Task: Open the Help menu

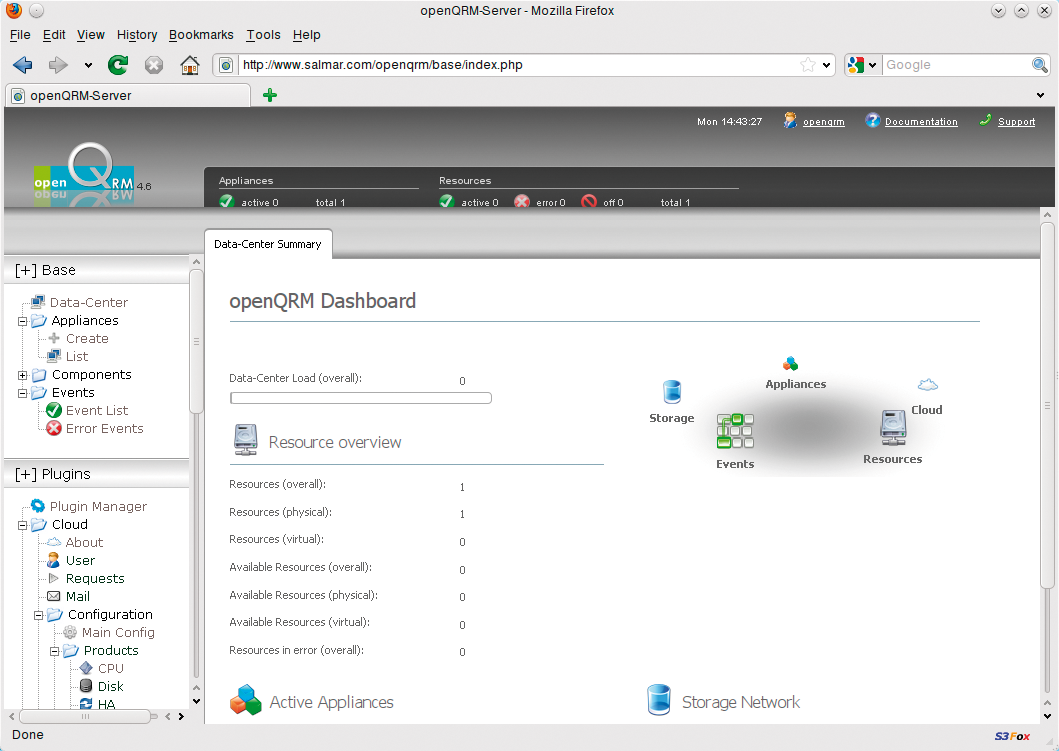Action: point(307,34)
